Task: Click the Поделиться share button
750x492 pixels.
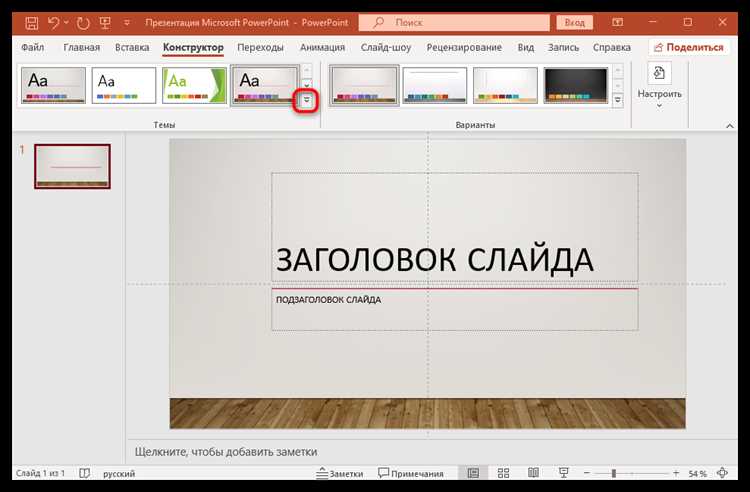Action: [x=688, y=47]
